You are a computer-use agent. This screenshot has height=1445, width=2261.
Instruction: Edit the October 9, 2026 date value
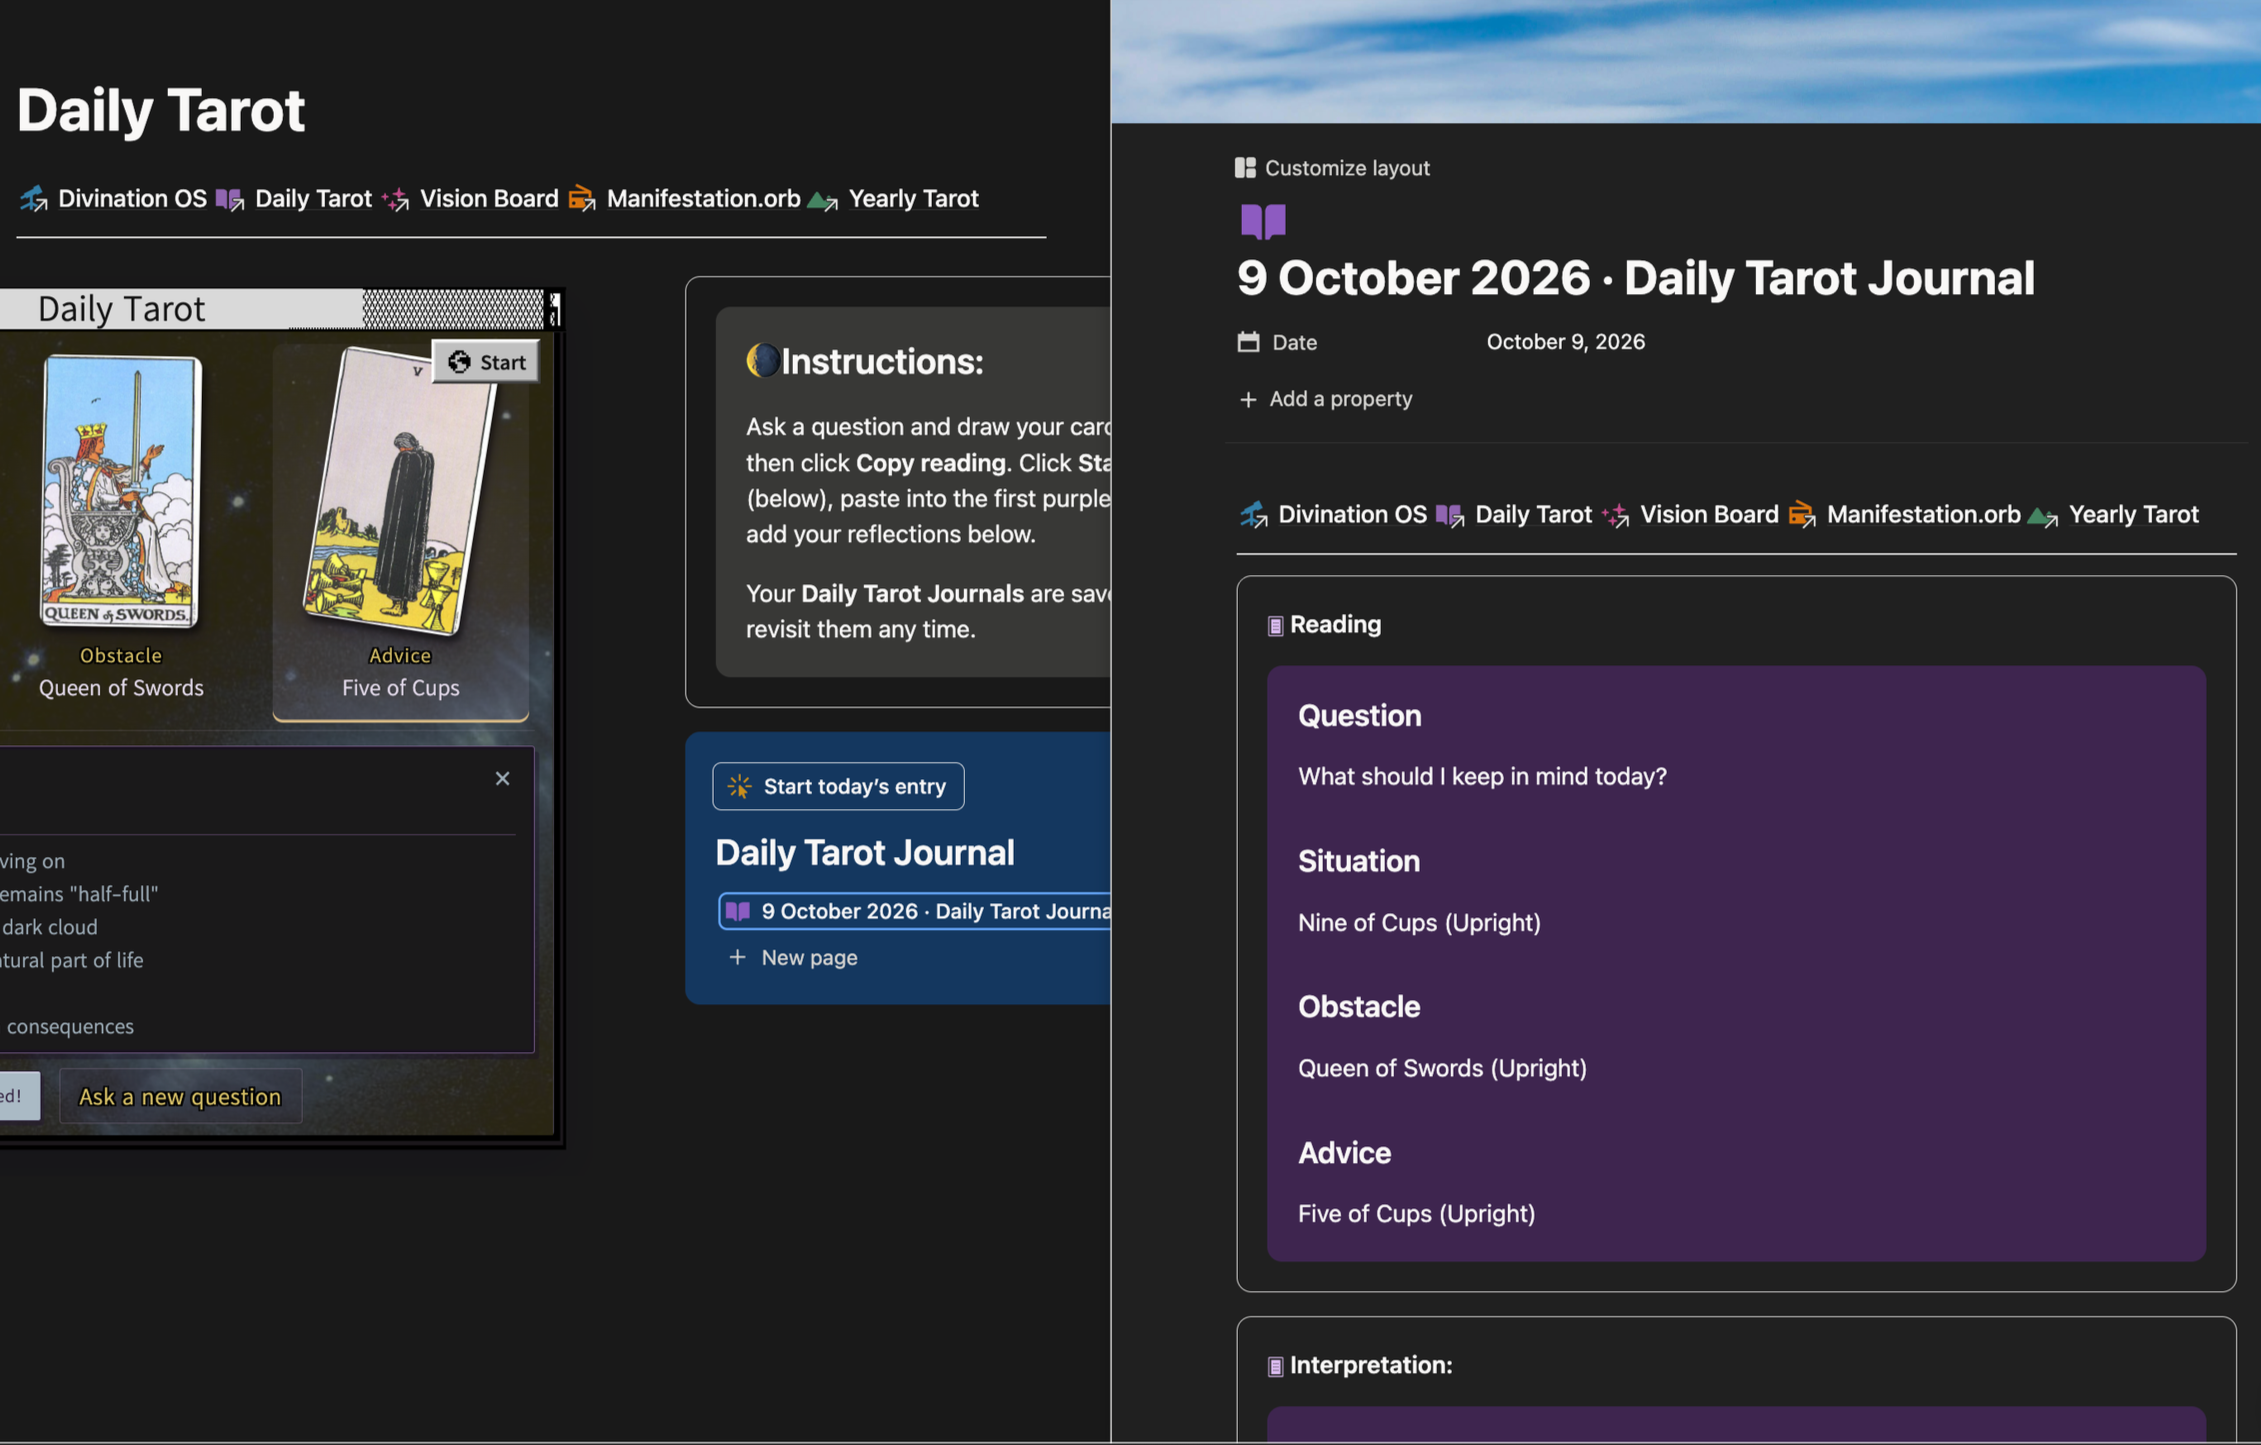(x=1565, y=342)
